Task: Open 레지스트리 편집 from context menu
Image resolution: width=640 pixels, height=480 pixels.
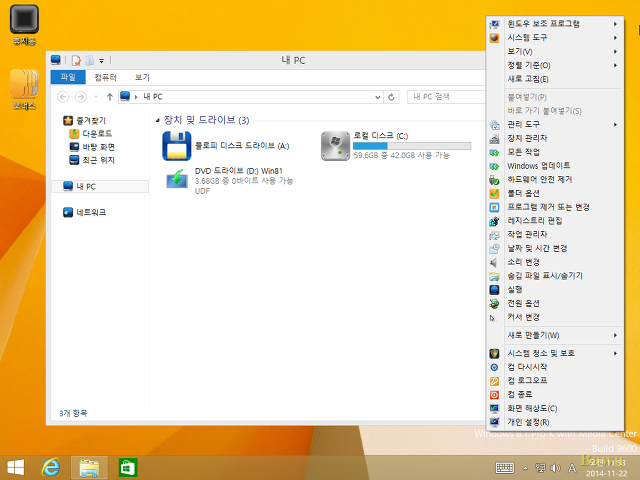Action: [x=555, y=220]
